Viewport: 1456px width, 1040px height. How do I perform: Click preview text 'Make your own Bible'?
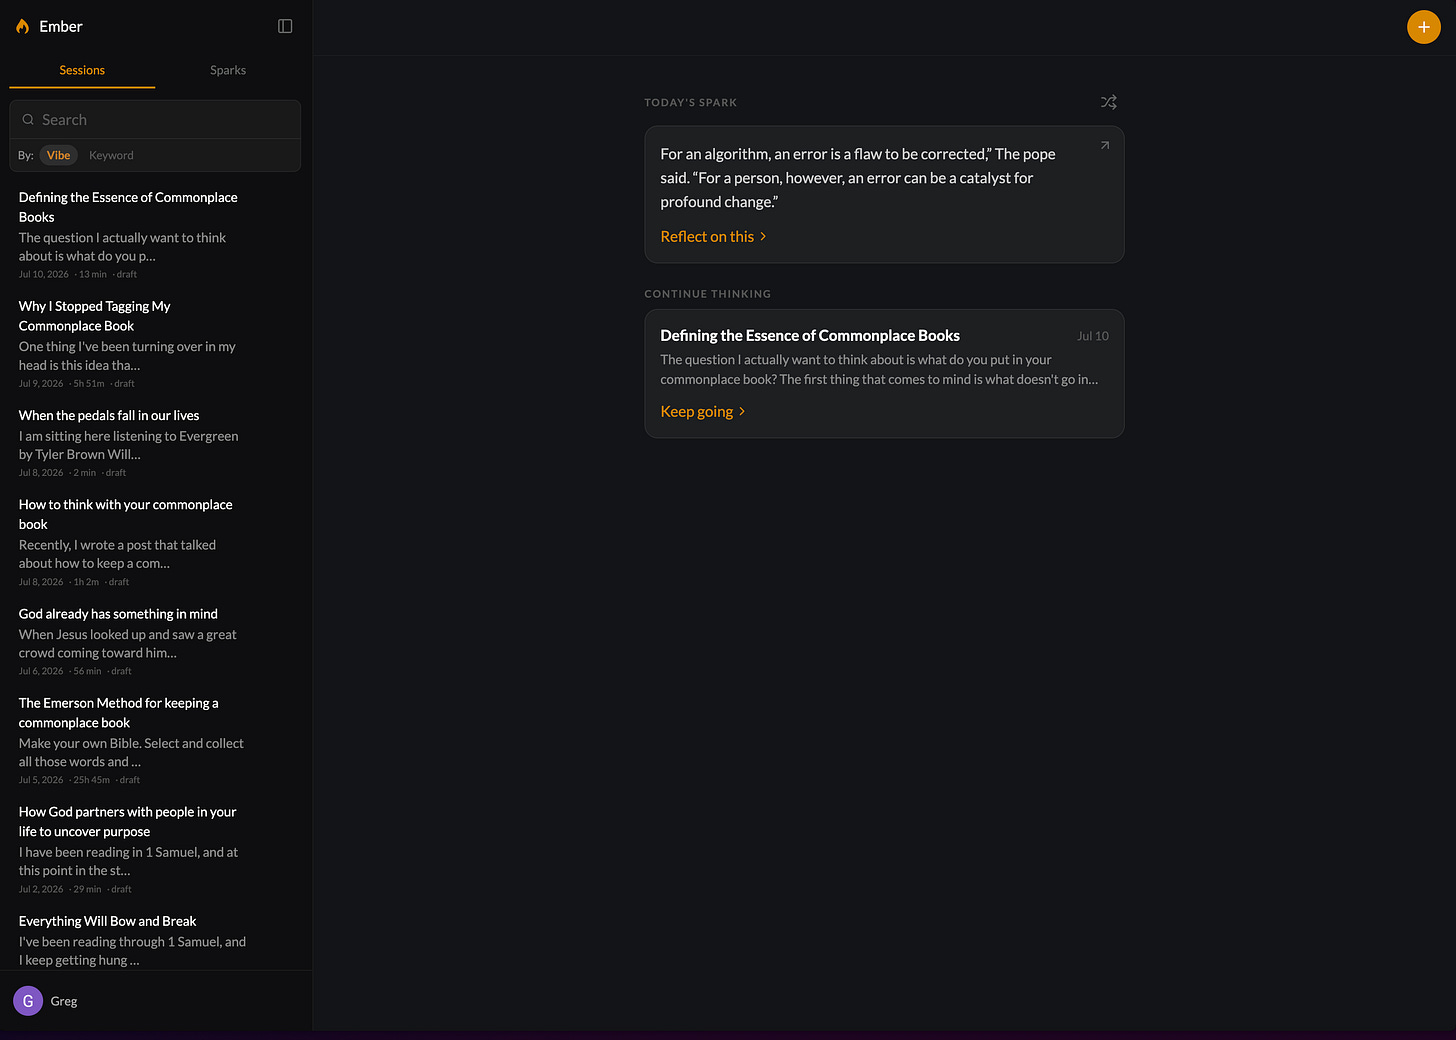click(x=131, y=752)
